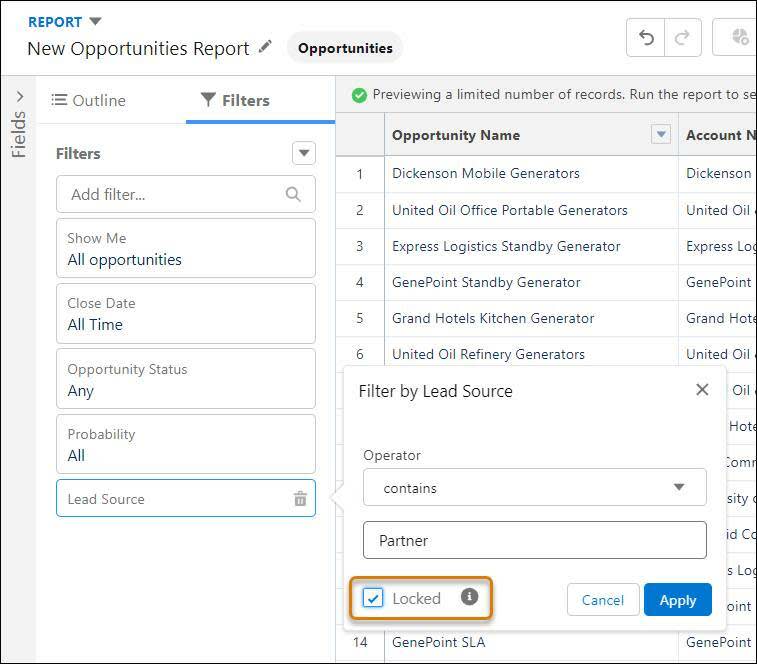Open the Filters options dropdown arrow
Screen dimensions: 757x664
tap(304, 153)
